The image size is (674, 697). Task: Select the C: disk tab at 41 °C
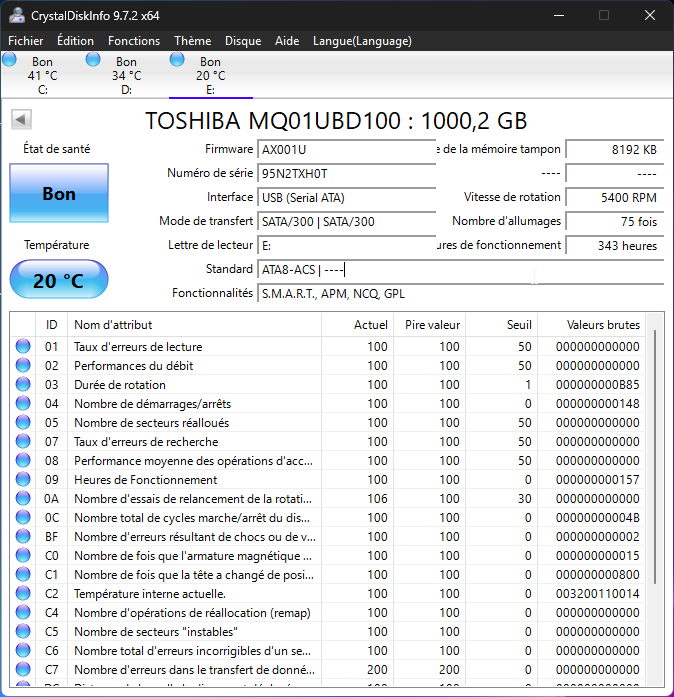43,74
